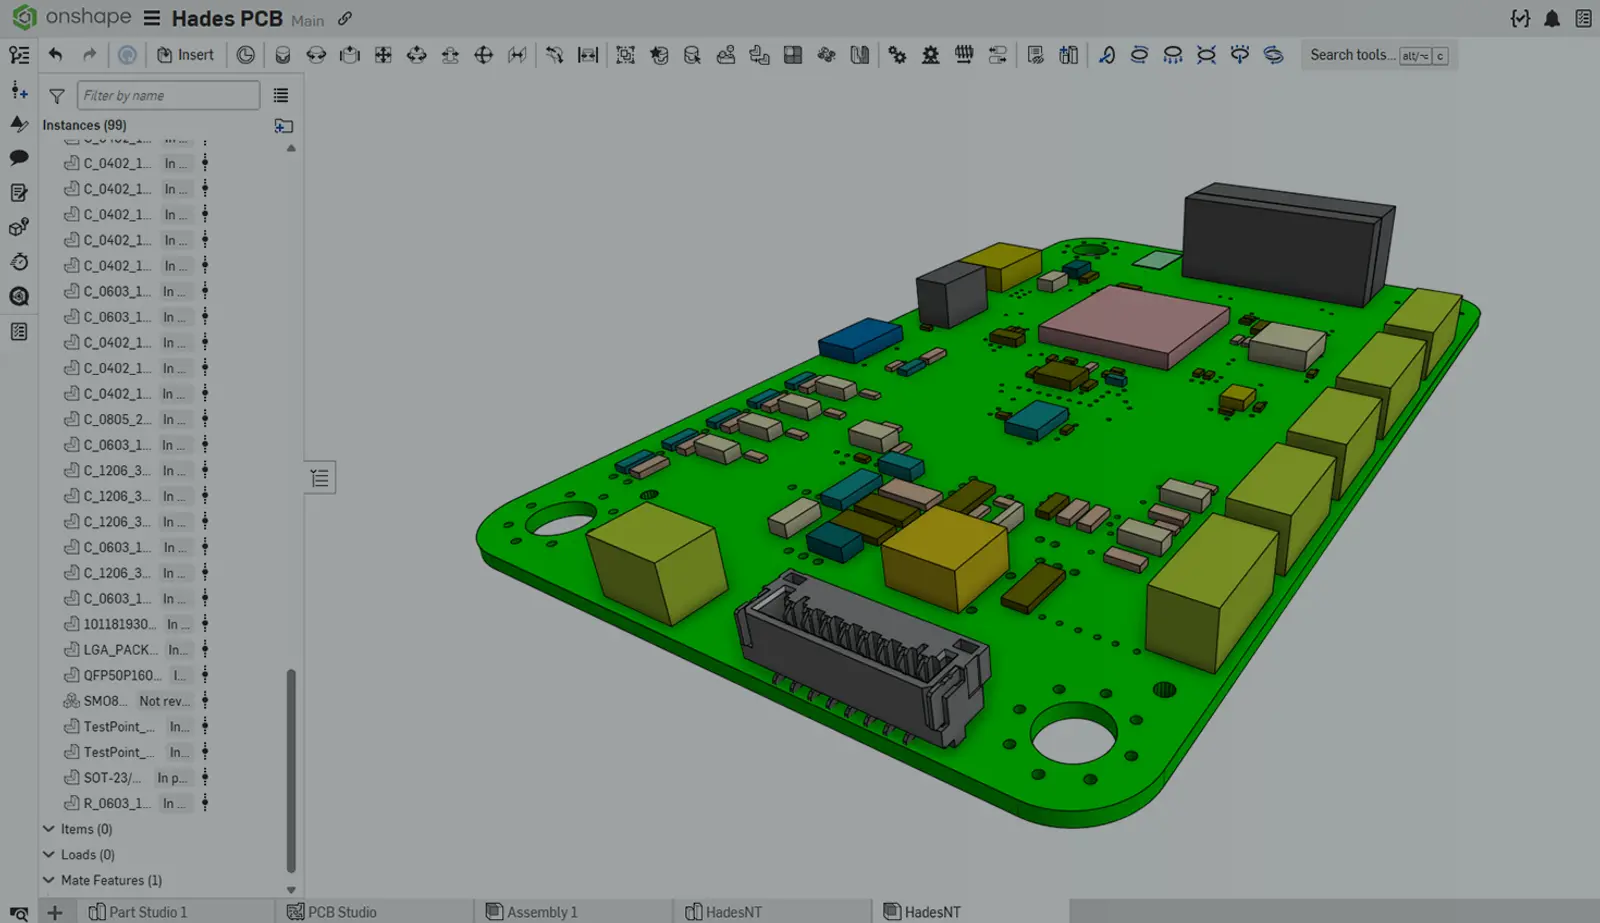This screenshot has height=923, width=1600.
Task: Undo the last action
Action: [x=56, y=55]
